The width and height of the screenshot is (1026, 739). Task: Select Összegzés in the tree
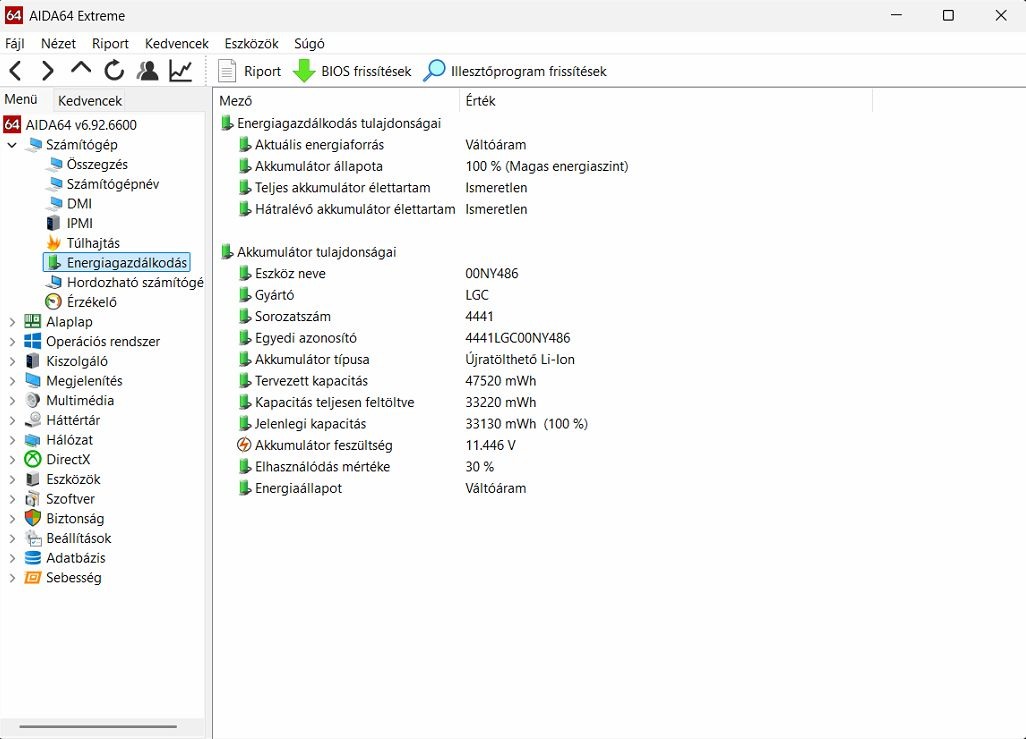[x=97, y=164]
